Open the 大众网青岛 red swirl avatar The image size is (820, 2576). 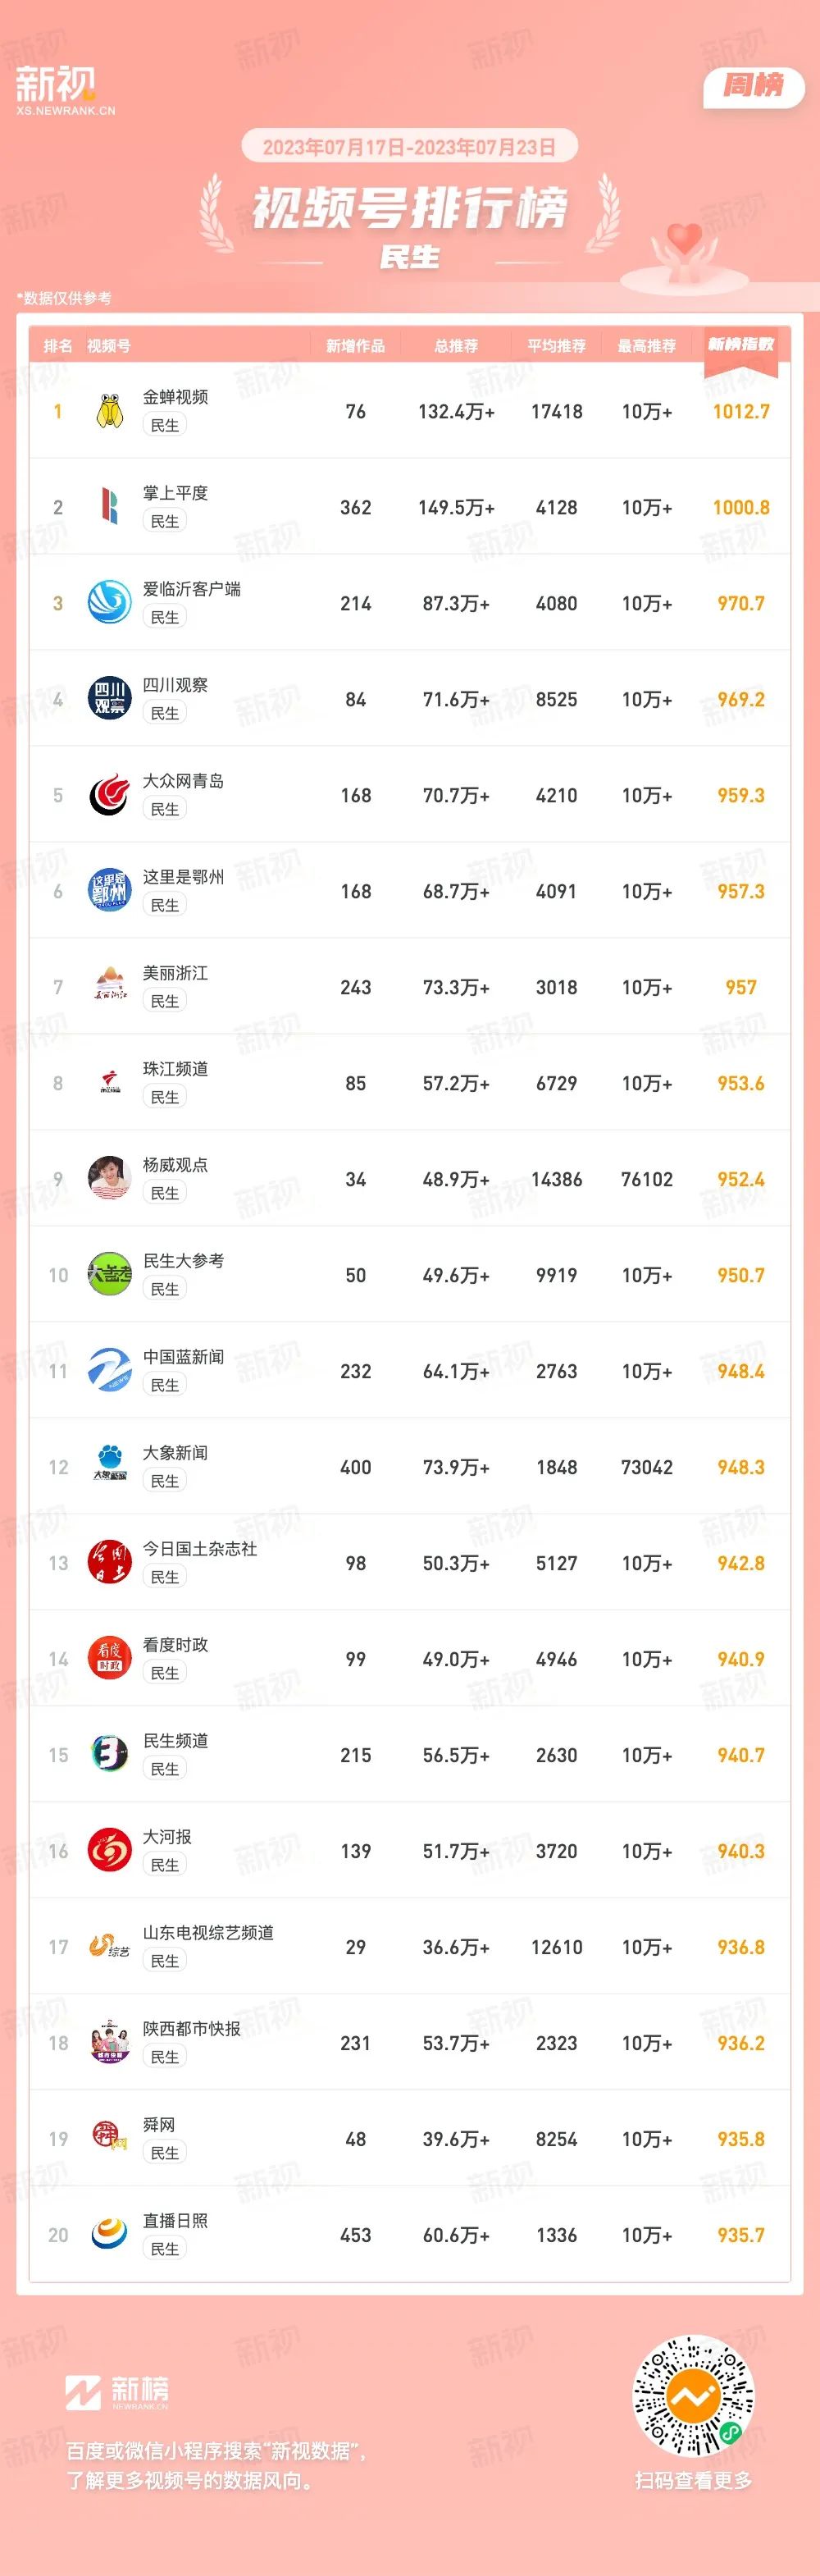tap(110, 795)
